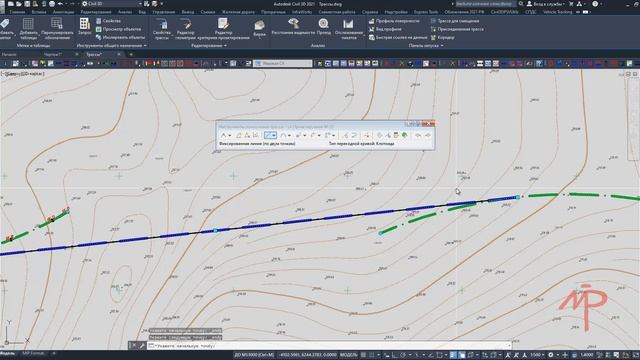This screenshot has height=360, width=640.
Task: Select the alignment grip at blue line end
Action: [518, 197]
